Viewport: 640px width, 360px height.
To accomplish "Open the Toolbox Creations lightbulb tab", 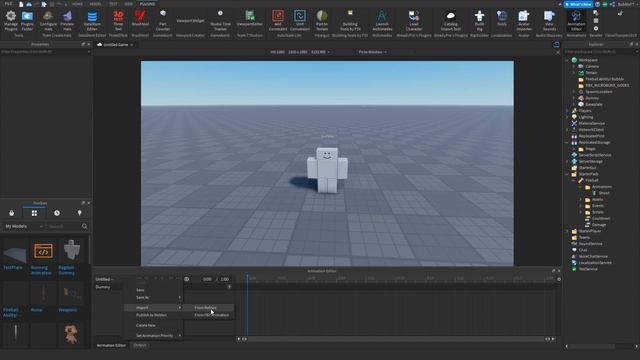I will point(80,213).
